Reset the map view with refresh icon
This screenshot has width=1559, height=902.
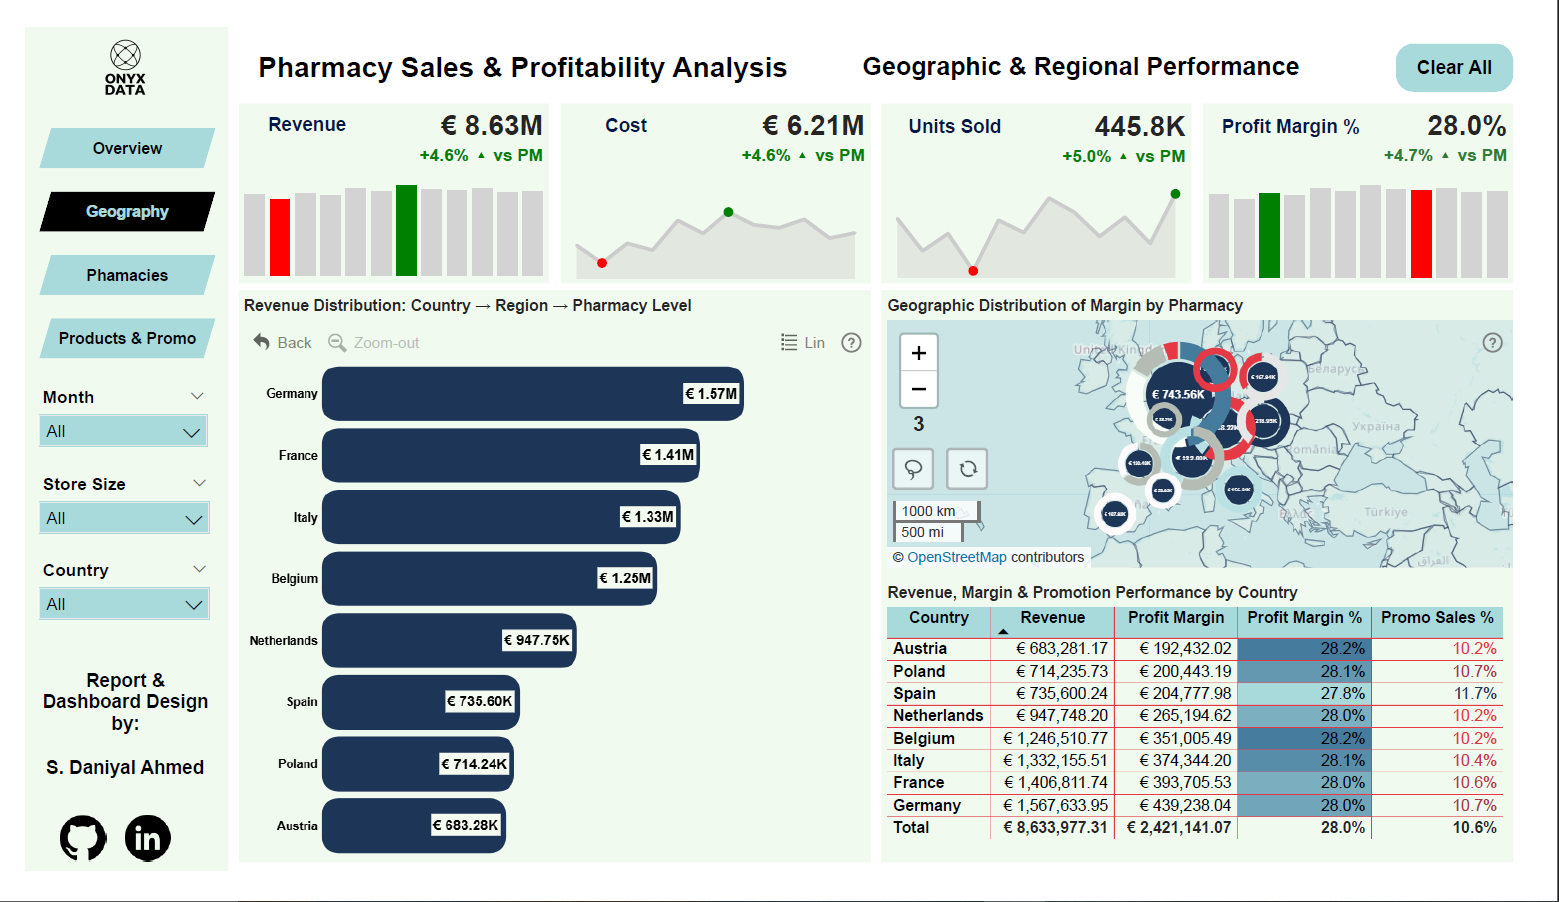pos(967,468)
